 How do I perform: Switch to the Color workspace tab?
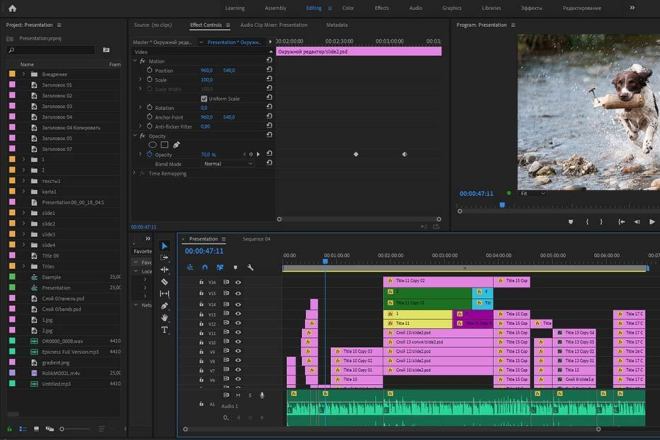click(x=348, y=8)
